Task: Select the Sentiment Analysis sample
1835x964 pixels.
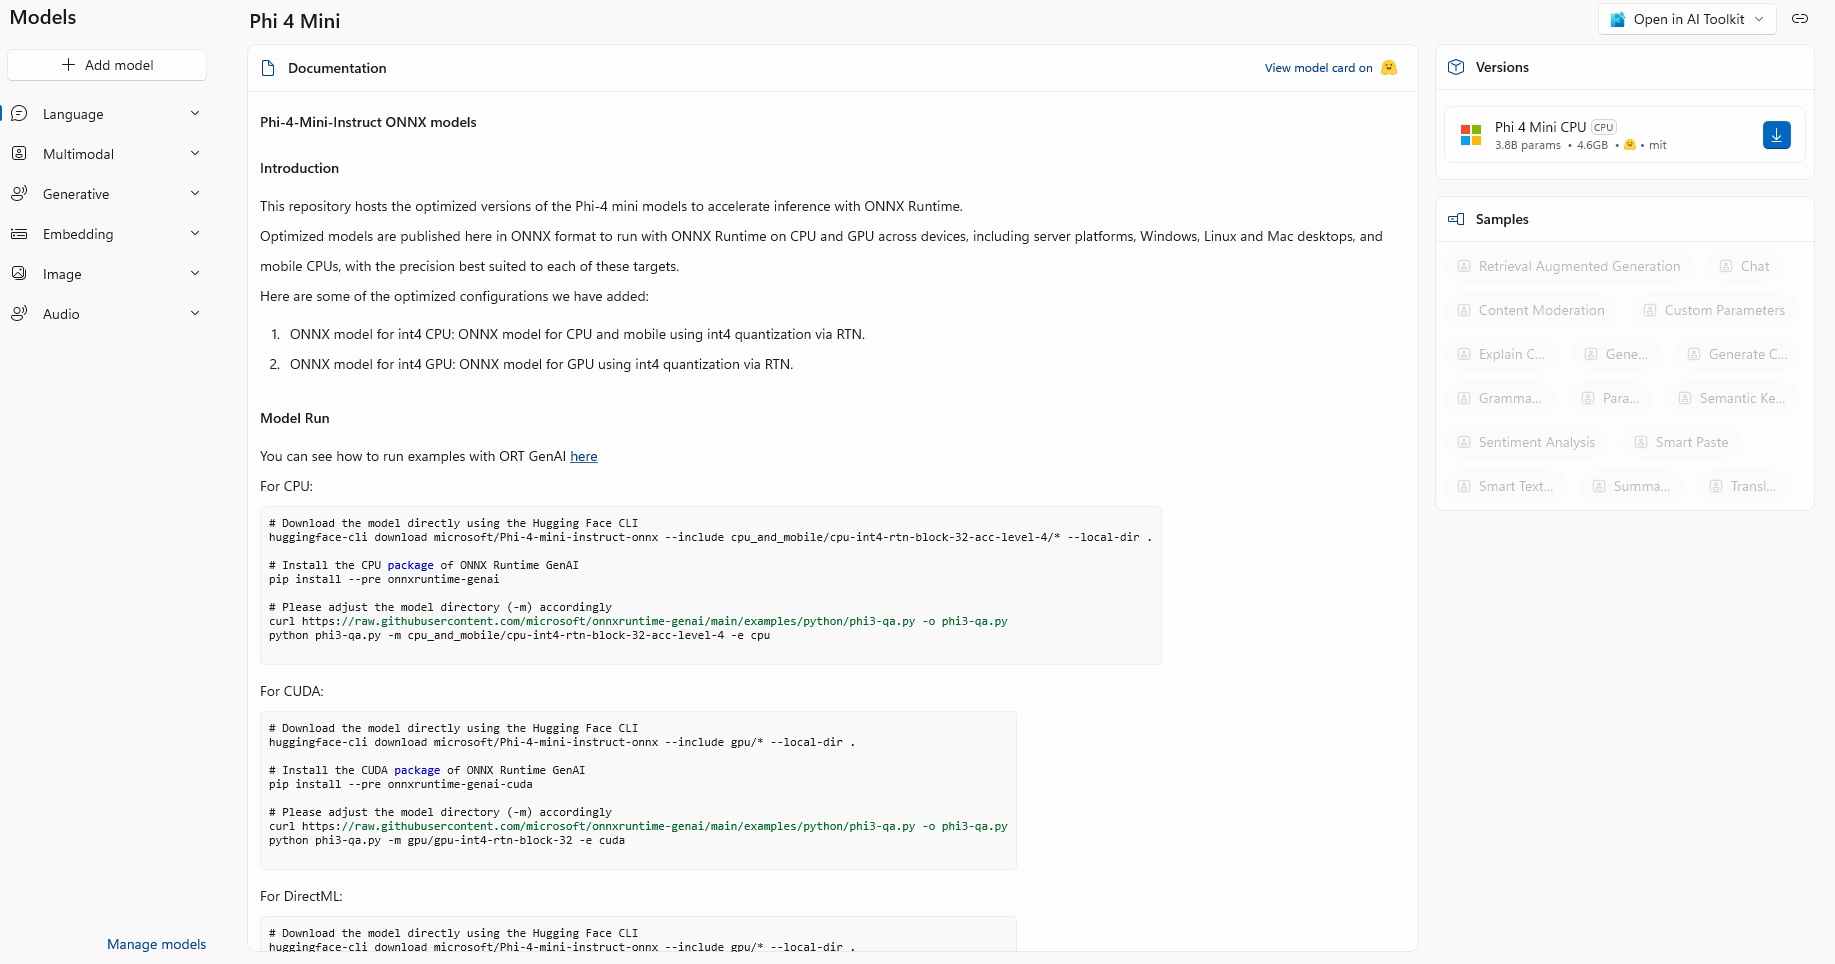Action: 1526,442
